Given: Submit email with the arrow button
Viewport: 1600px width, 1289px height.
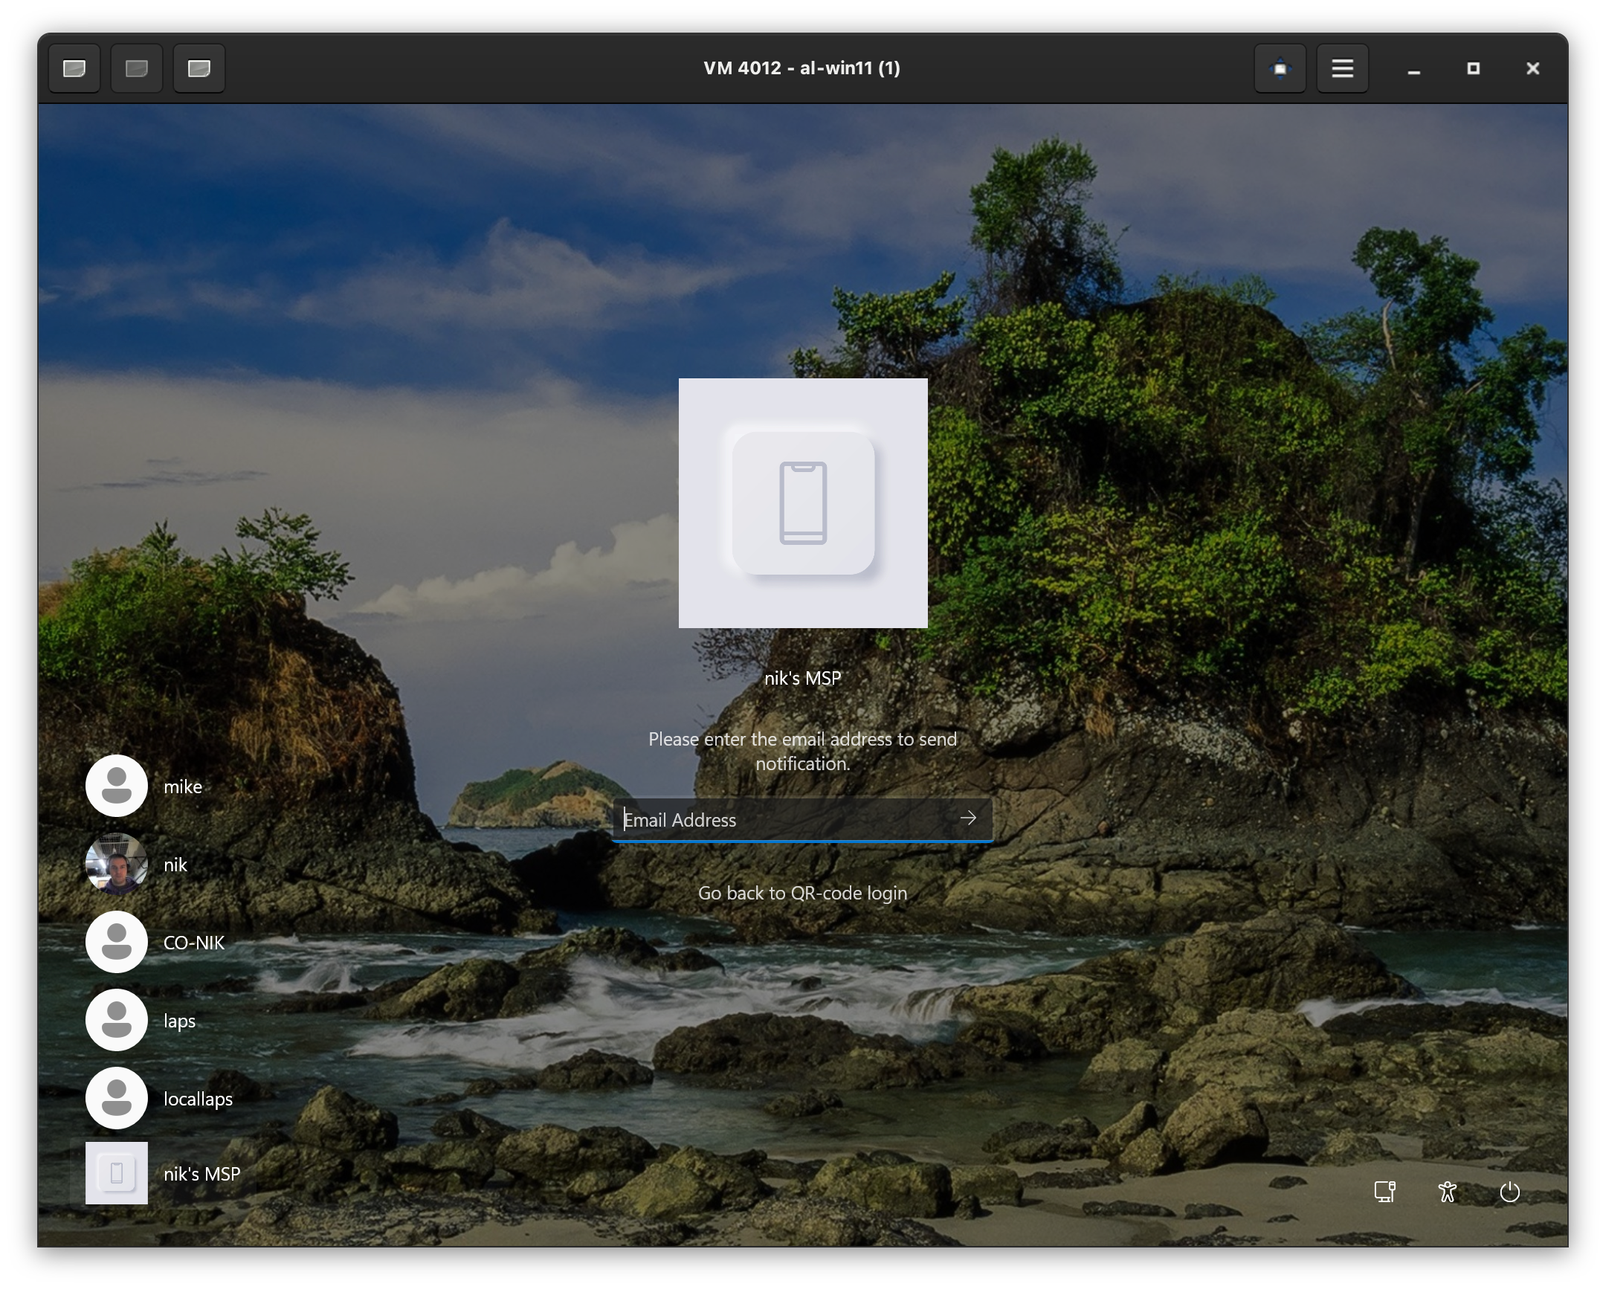Looking at the screenshot, I should coord(968,818).
